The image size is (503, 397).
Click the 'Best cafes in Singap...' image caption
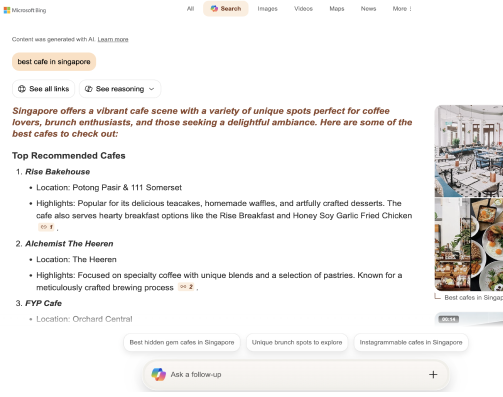pos(473,297)
